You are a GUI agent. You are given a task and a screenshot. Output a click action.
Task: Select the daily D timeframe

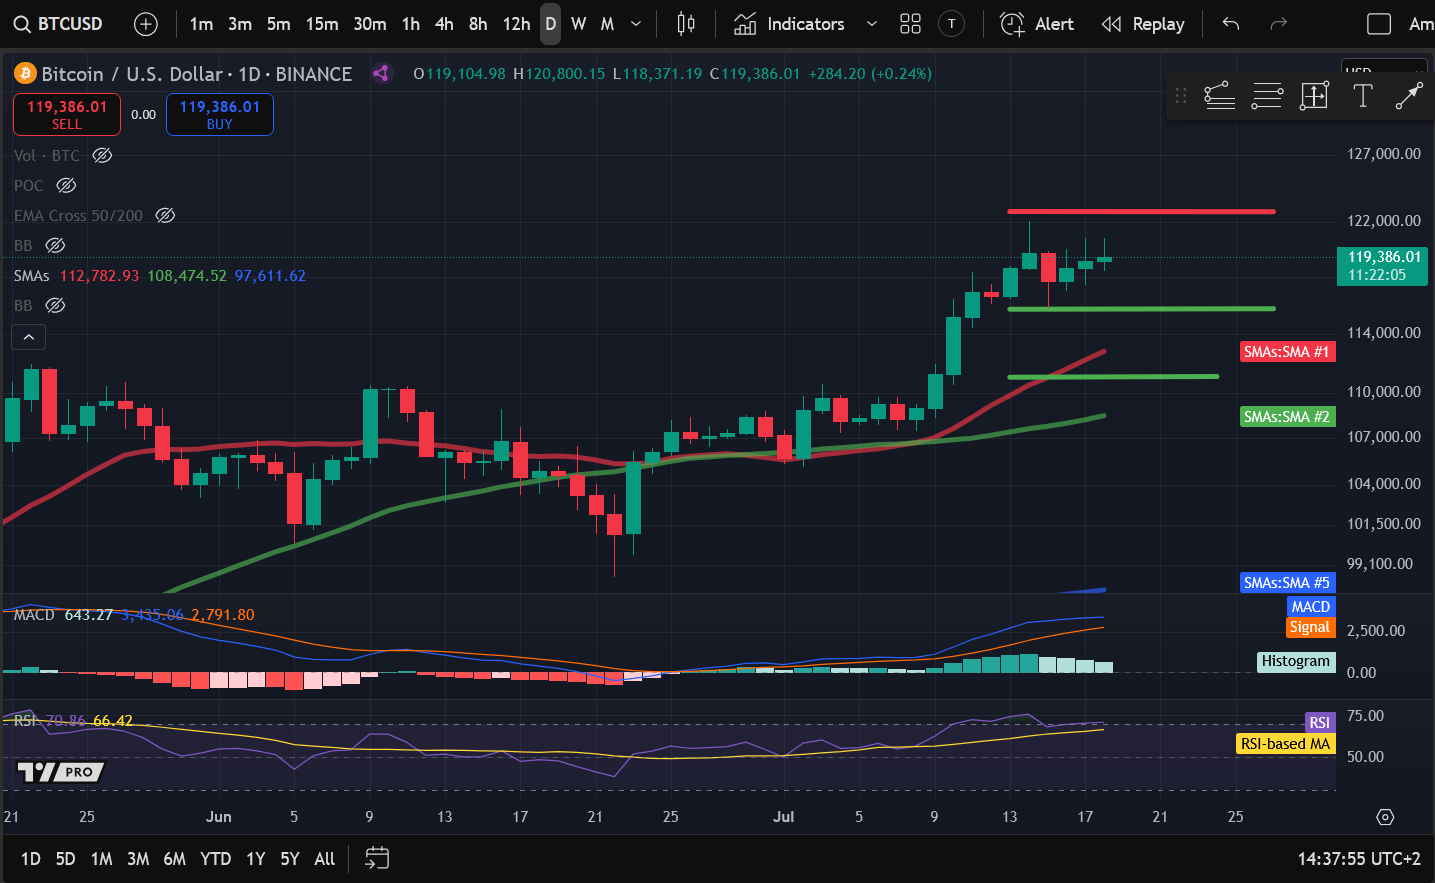551,24
